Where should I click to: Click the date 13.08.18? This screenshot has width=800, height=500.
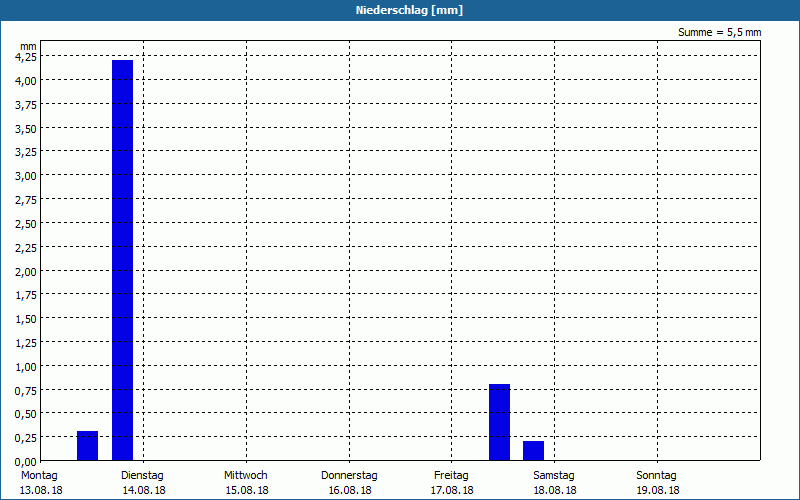[41, 490]
